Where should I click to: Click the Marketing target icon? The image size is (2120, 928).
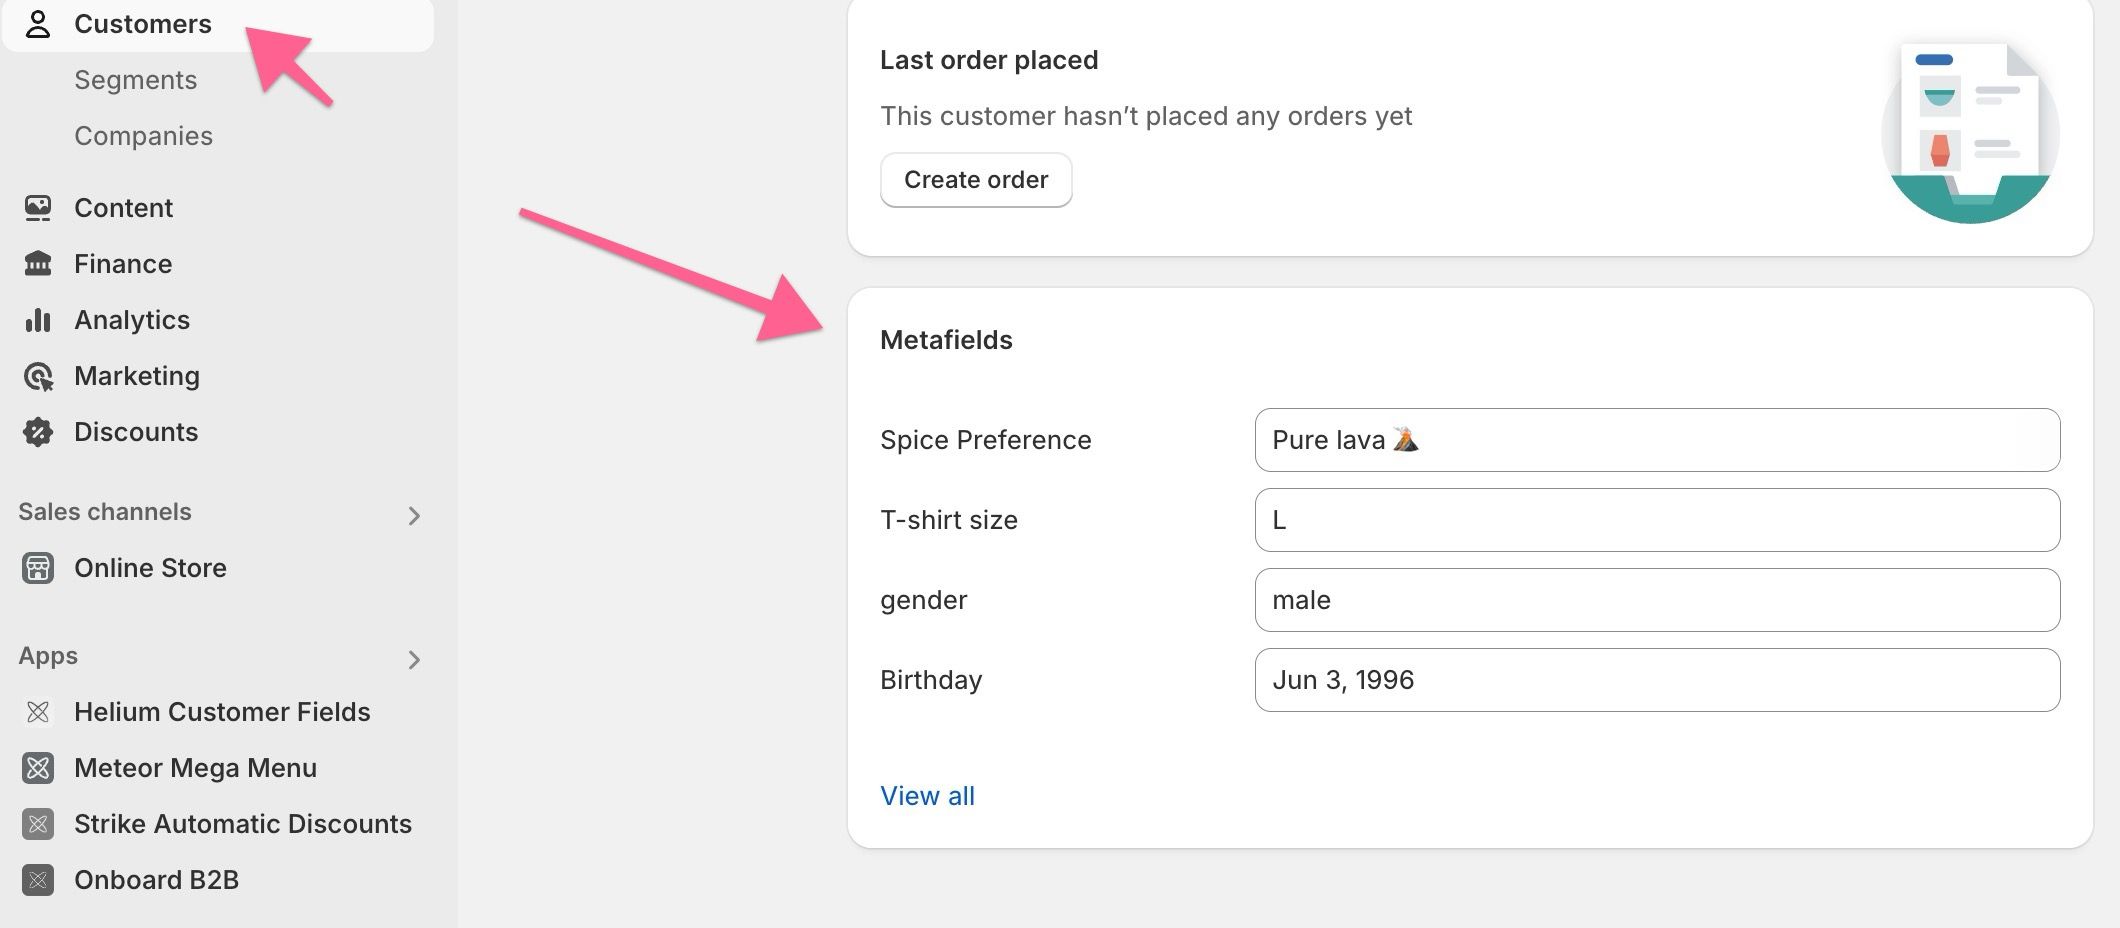(38, 376)
